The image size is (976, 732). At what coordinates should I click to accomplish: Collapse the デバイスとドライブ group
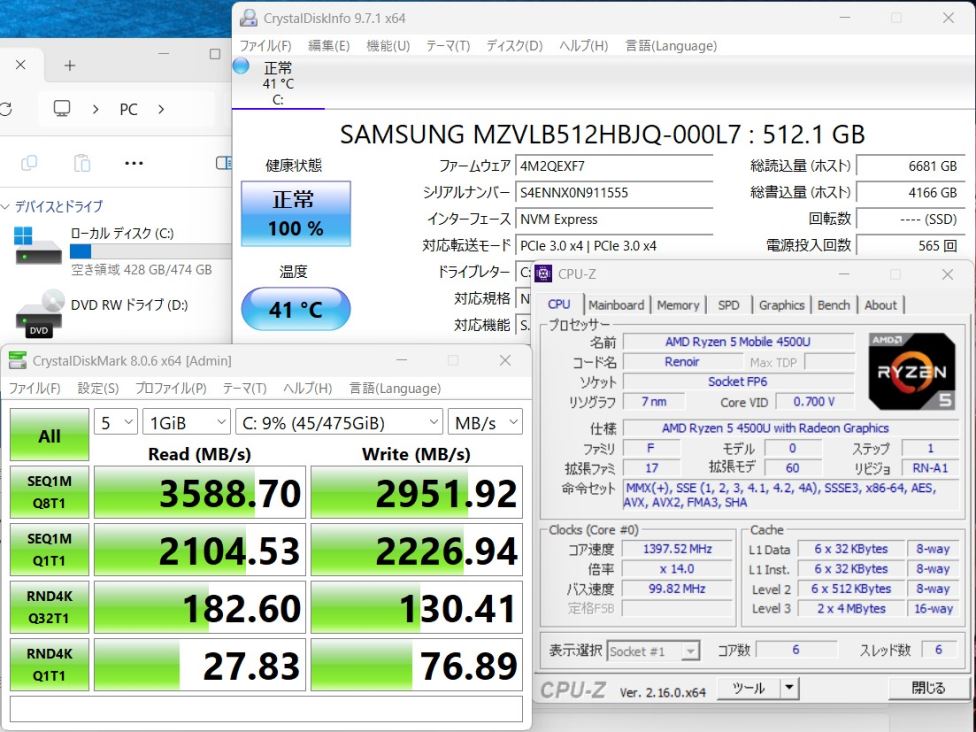coord(6,207)
